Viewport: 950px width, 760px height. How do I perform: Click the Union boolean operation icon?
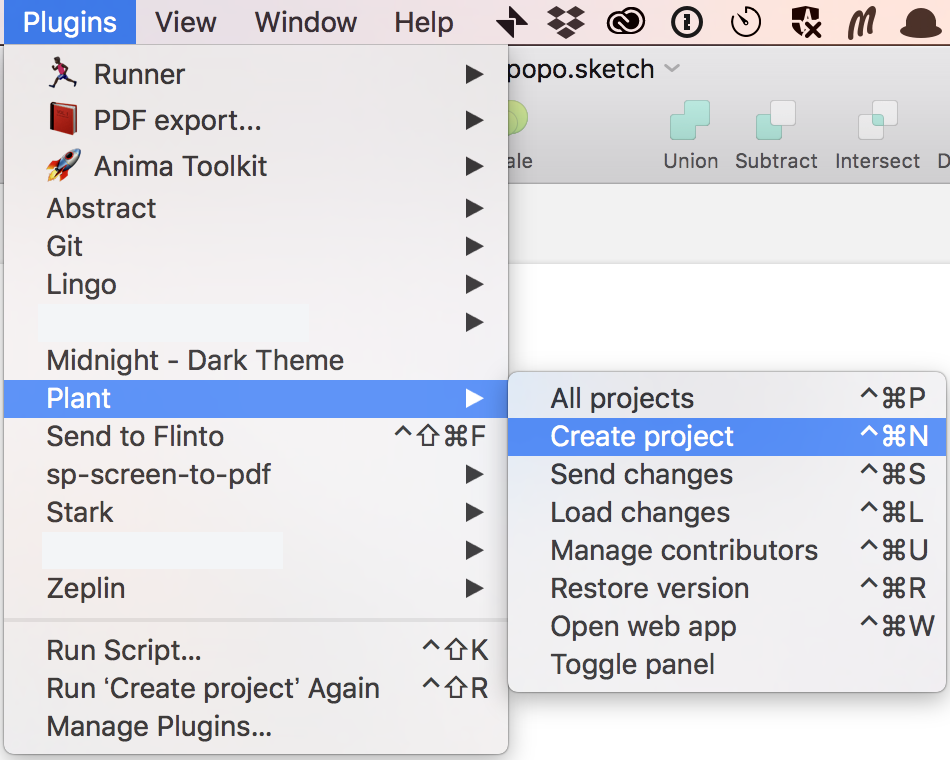tap(689, 120)
